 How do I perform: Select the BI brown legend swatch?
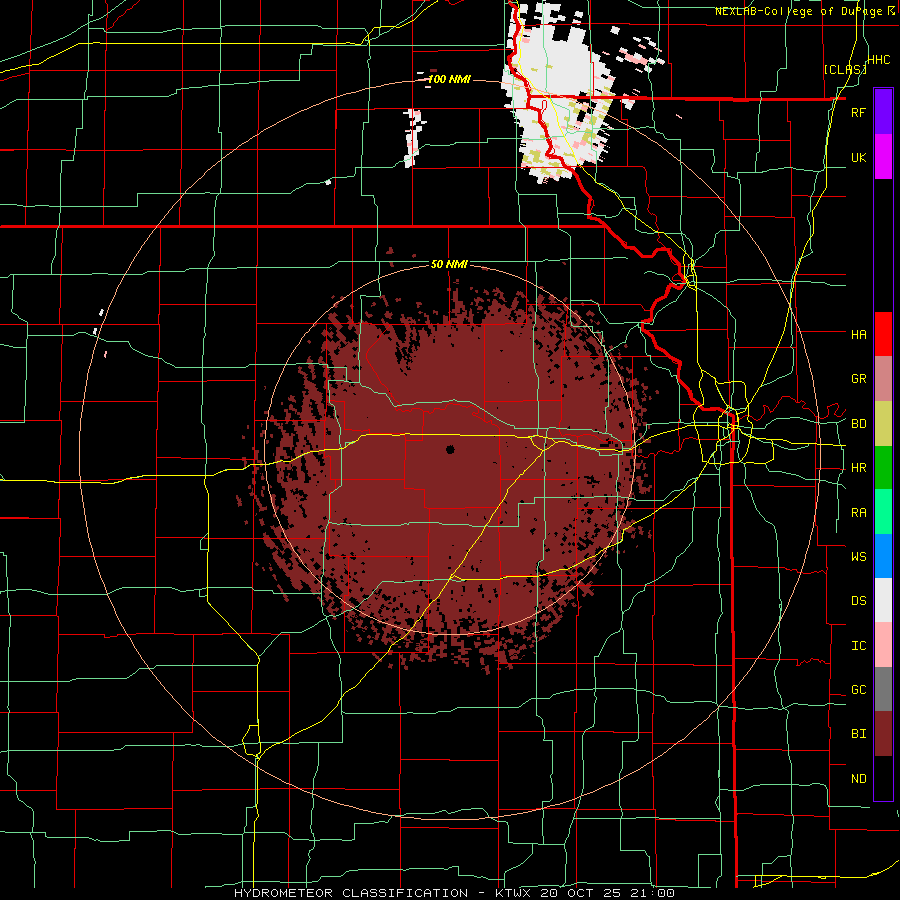[883, 734]
